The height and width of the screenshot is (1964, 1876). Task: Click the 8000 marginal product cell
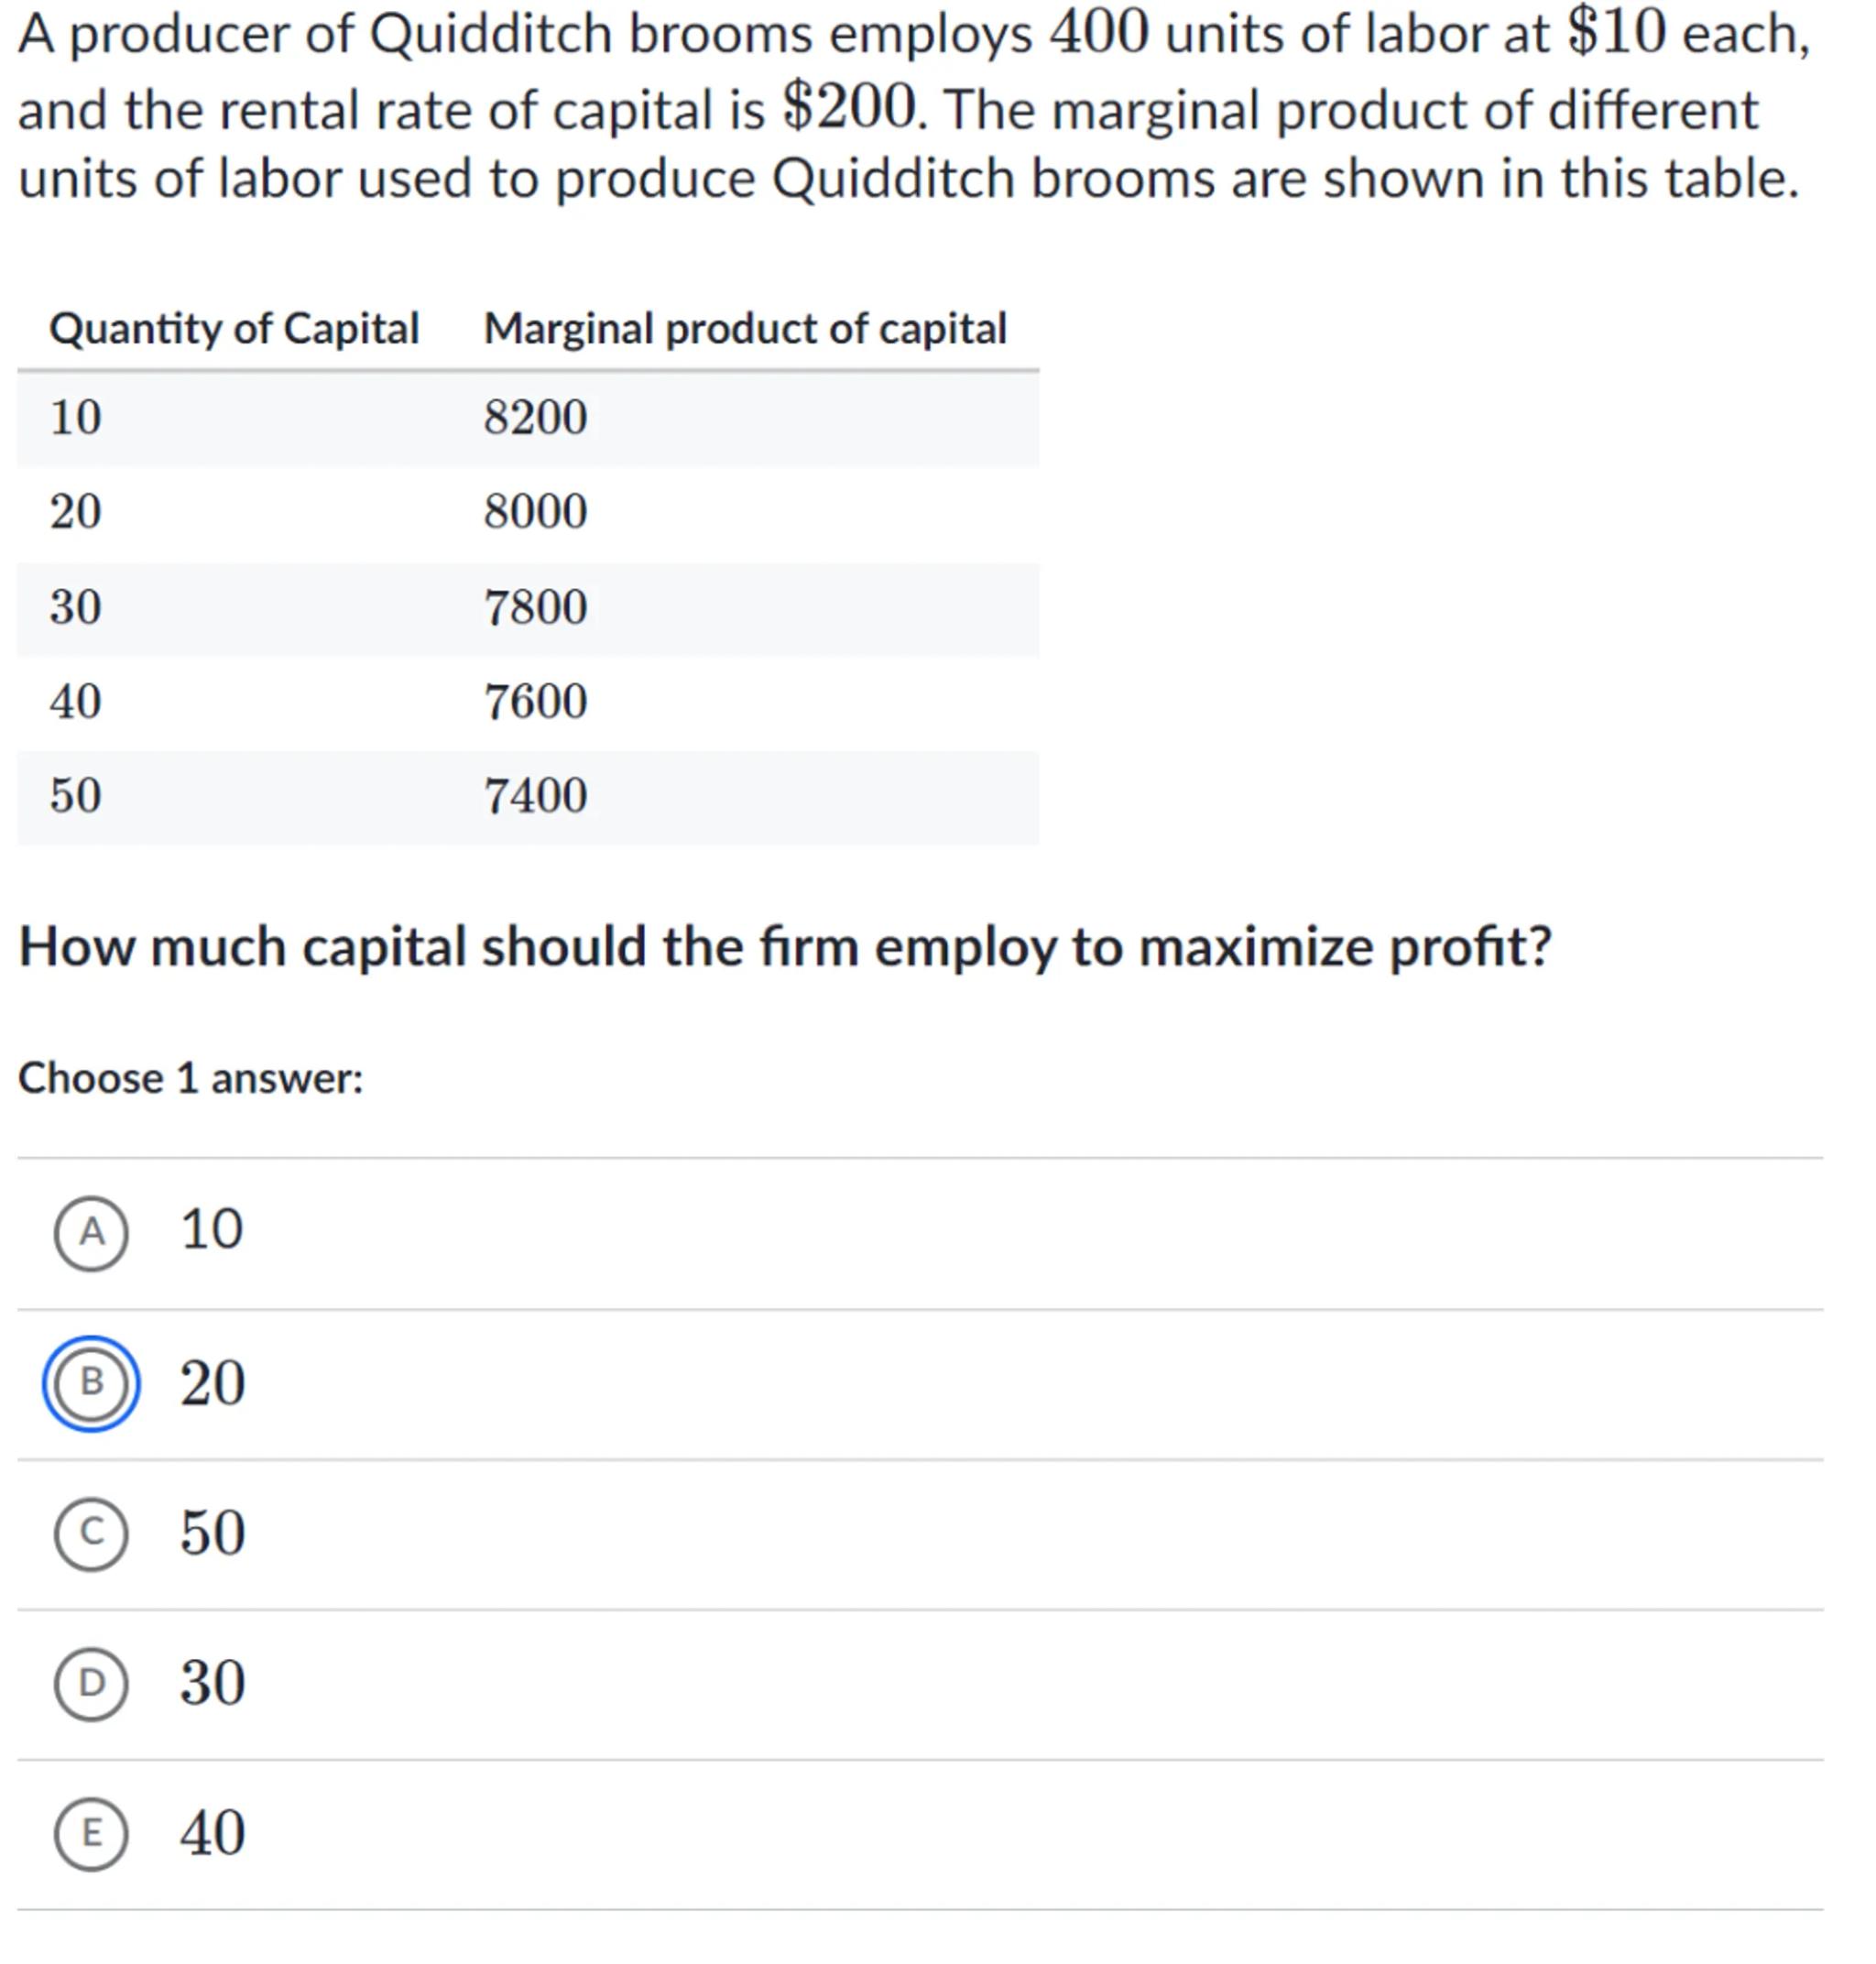(x=535, y=511)
